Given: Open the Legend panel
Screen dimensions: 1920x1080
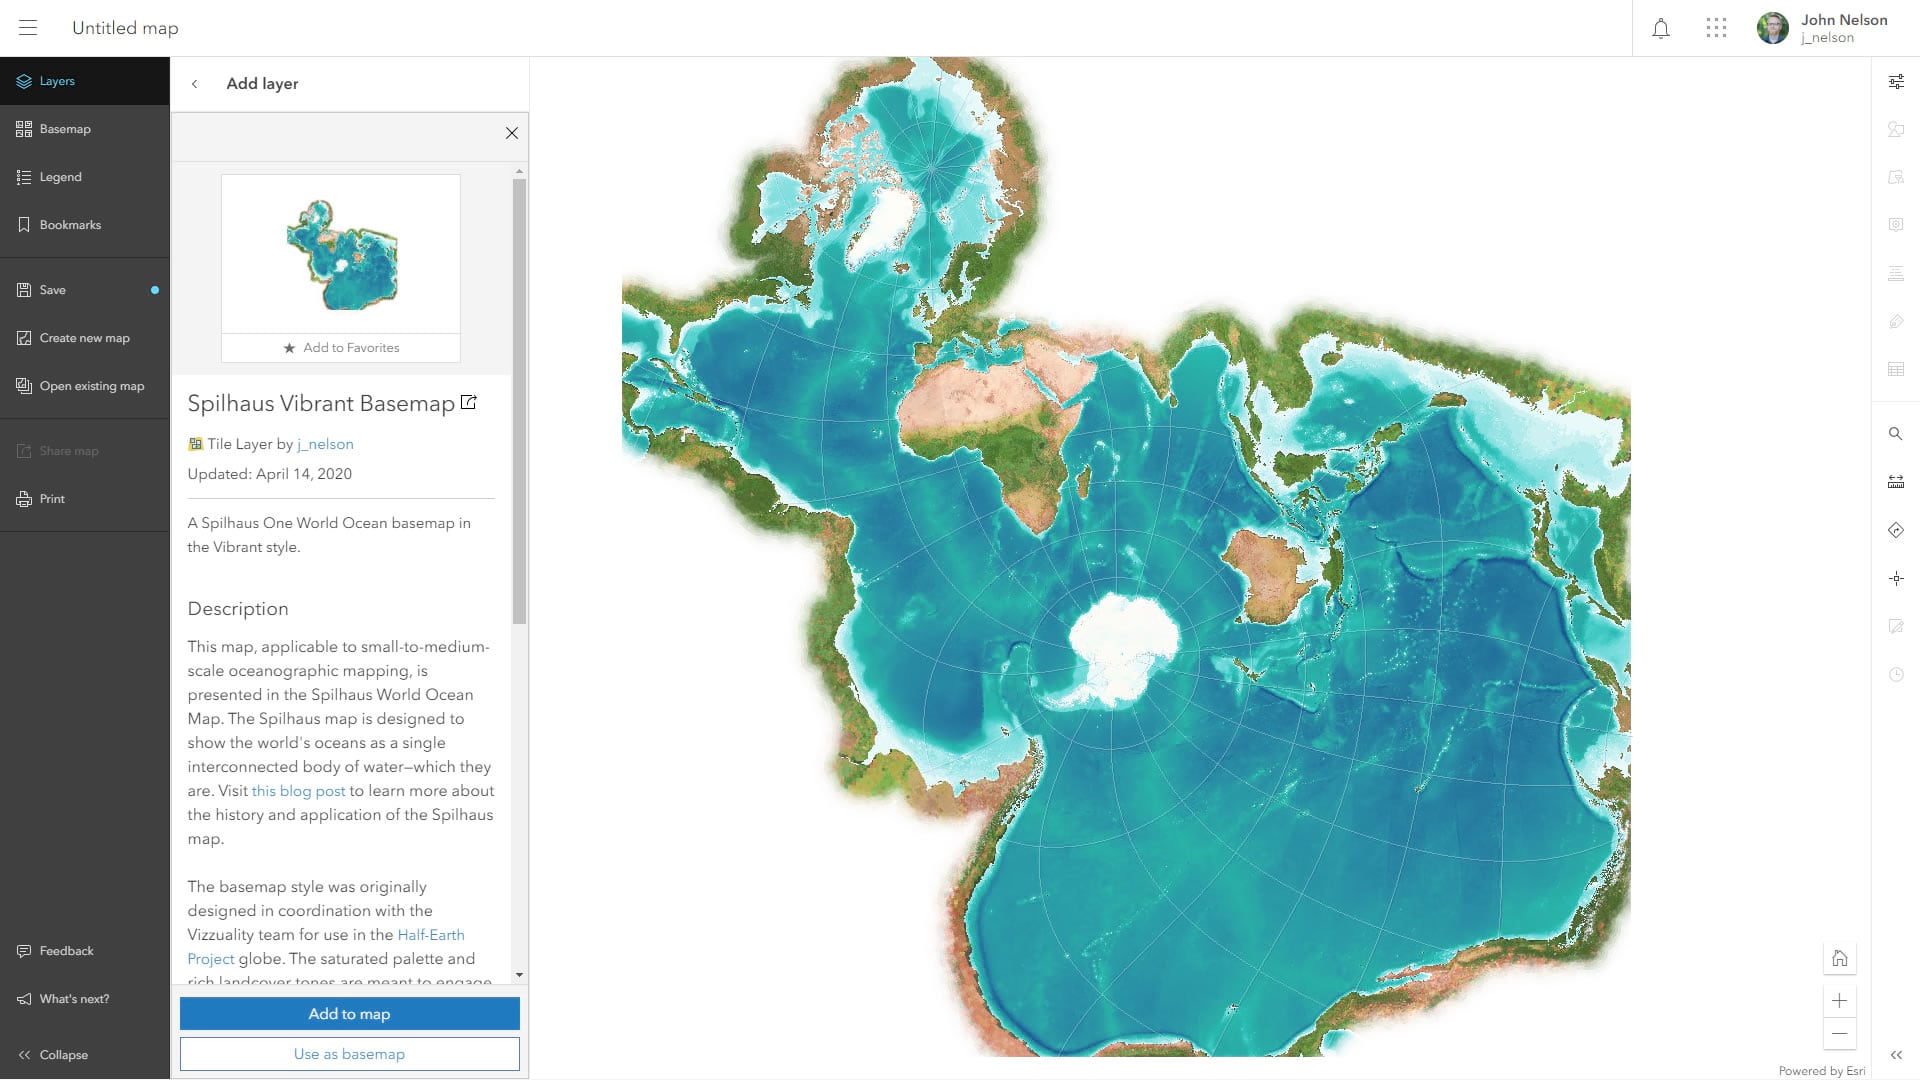Looking at the screenshot, I should pos(60,177).
